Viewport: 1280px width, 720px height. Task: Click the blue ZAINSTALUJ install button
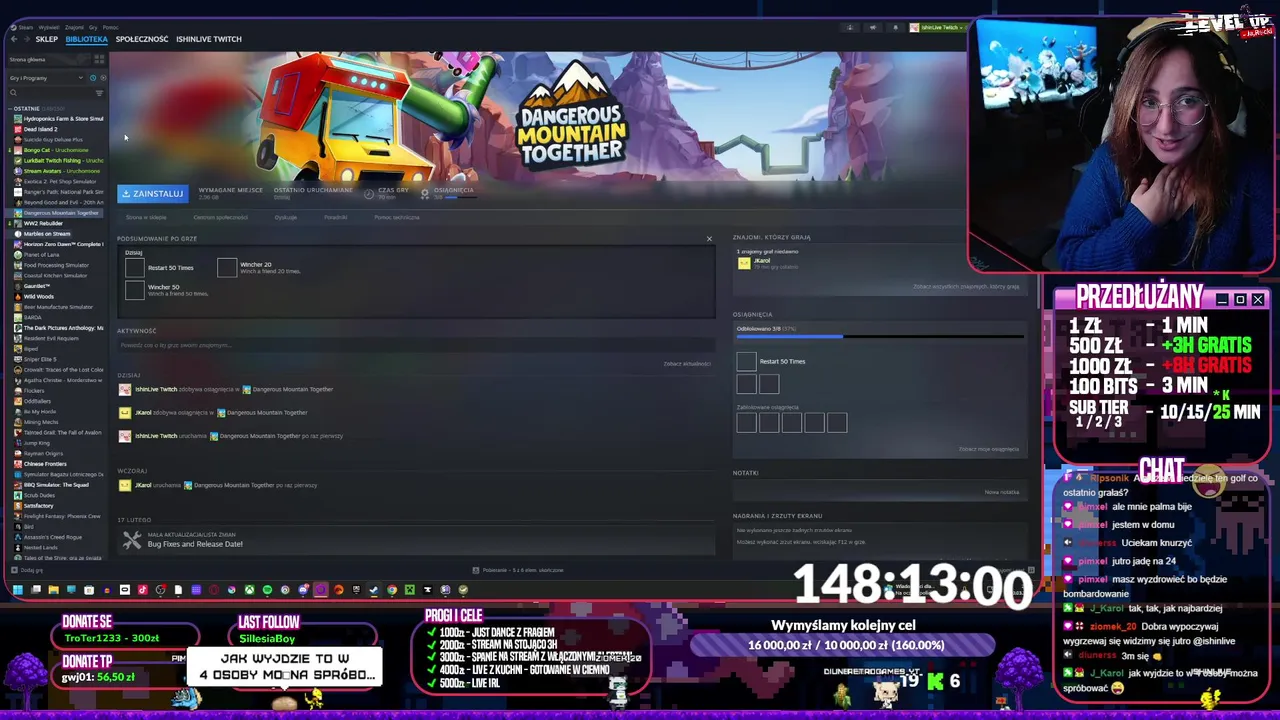(152, 194)
